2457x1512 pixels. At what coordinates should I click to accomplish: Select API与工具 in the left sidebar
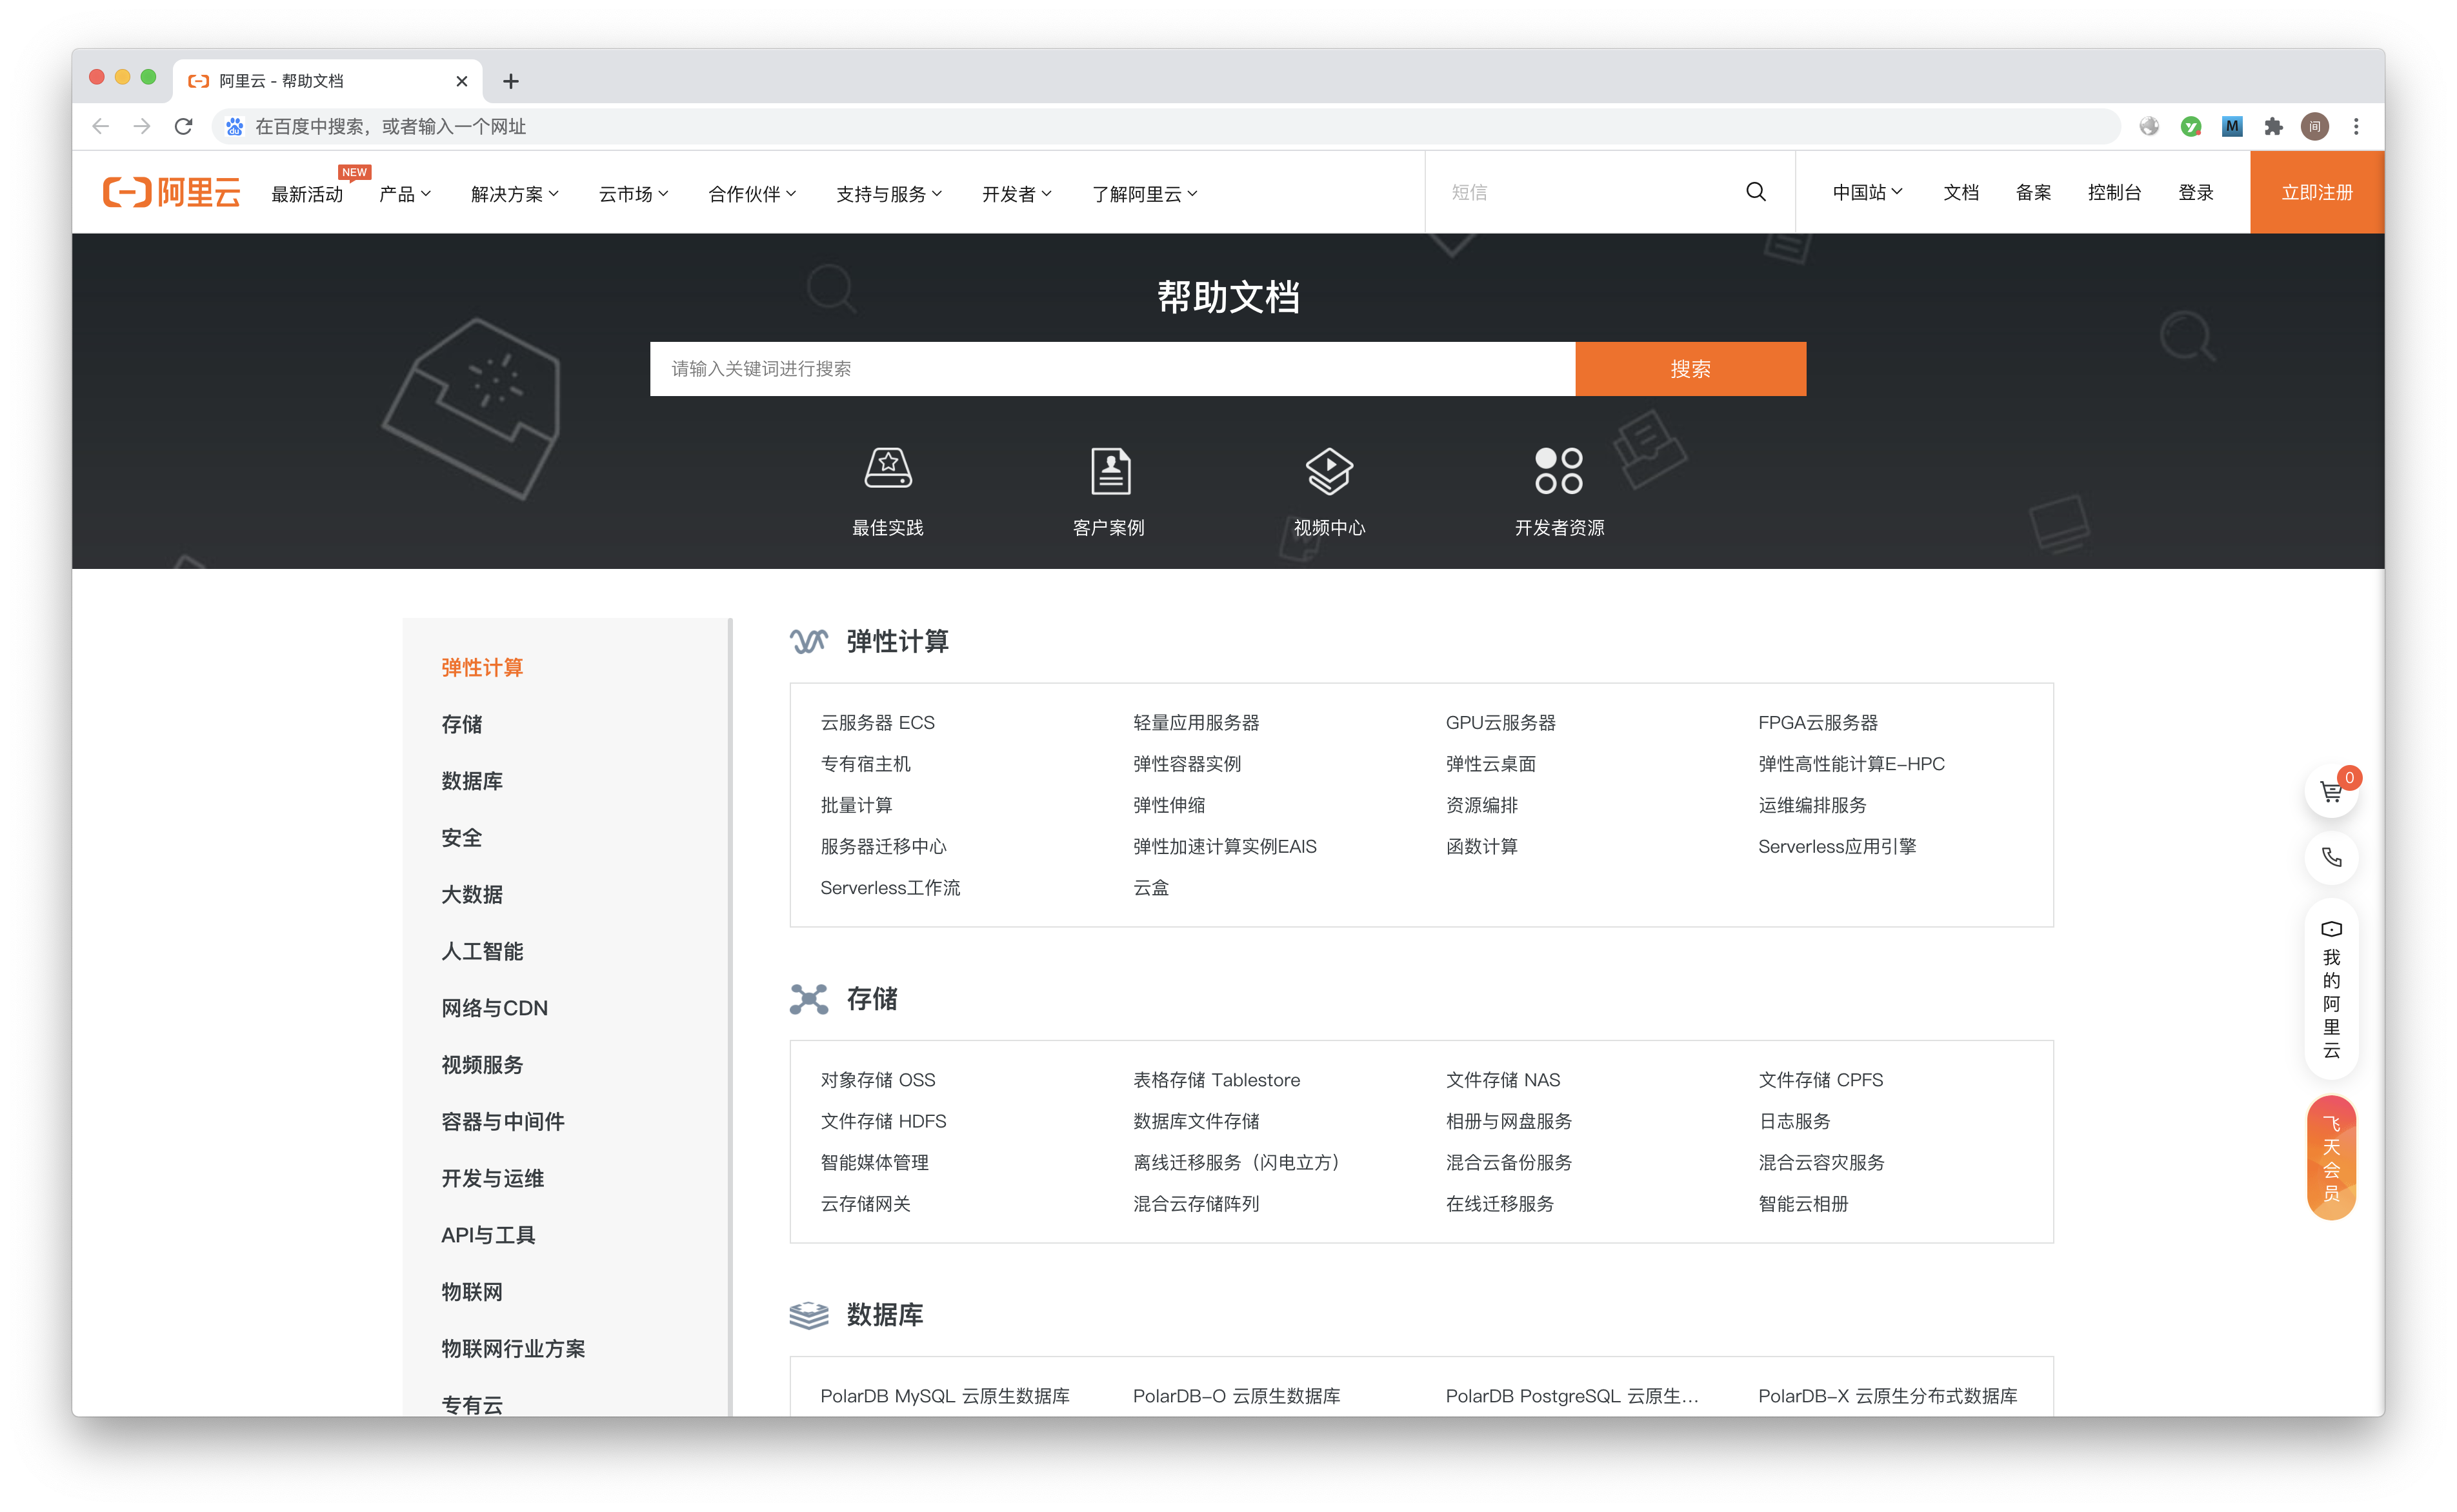tap(488, 1235)
